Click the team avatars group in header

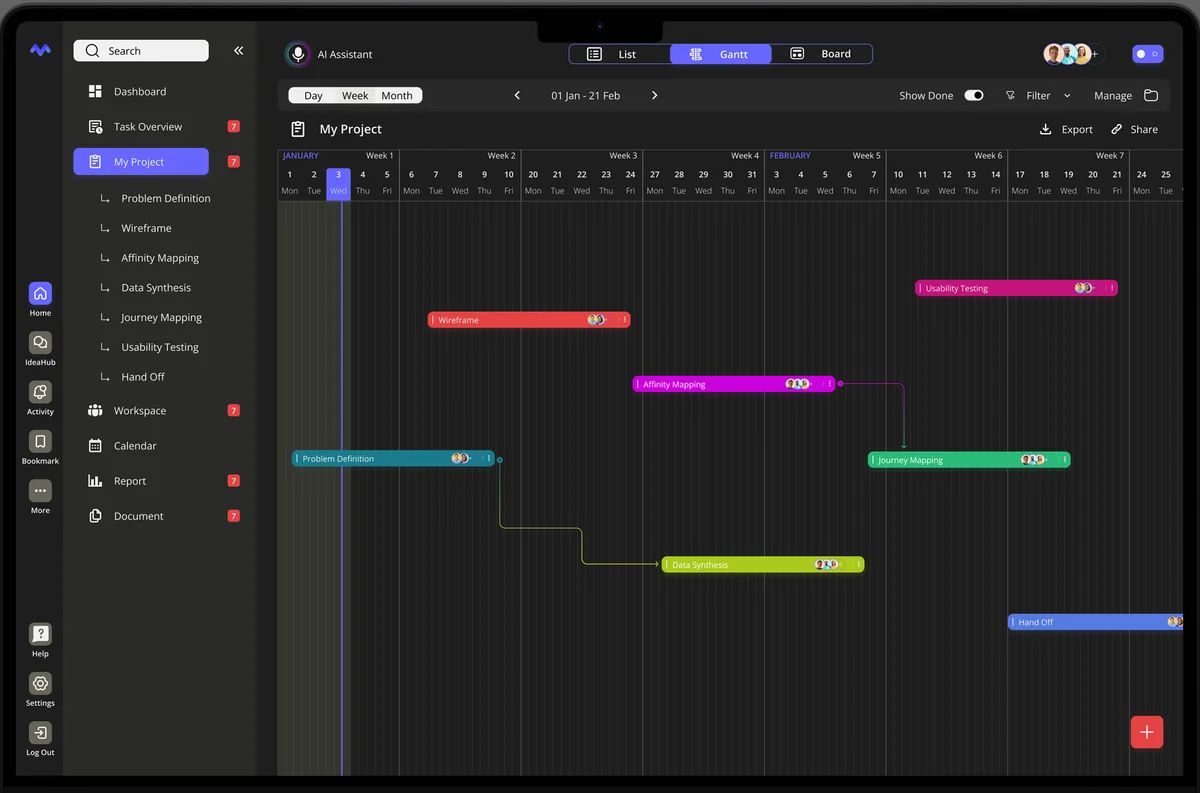[x=1072, y=54]
